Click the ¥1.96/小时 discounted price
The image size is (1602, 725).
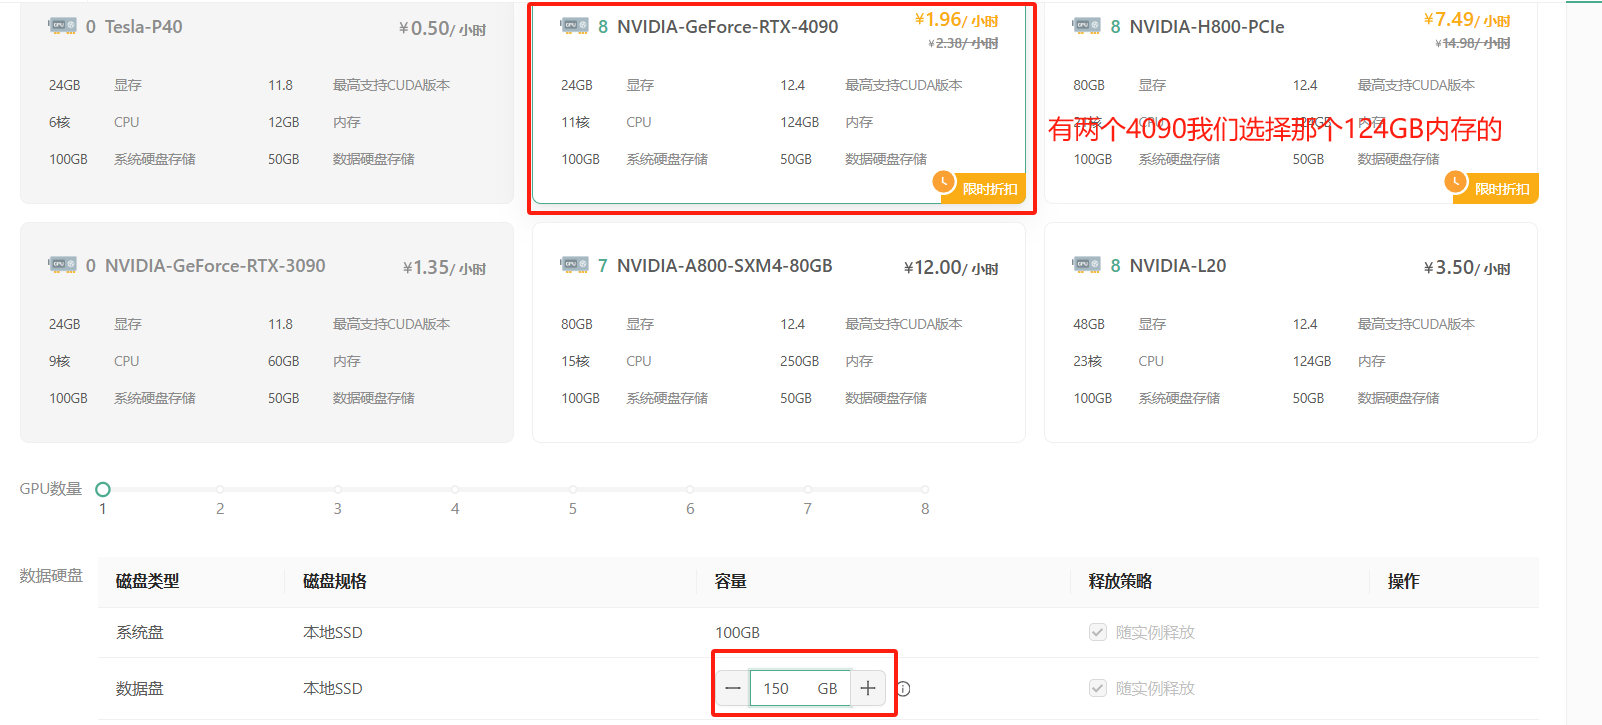click(x=956, y=20)
